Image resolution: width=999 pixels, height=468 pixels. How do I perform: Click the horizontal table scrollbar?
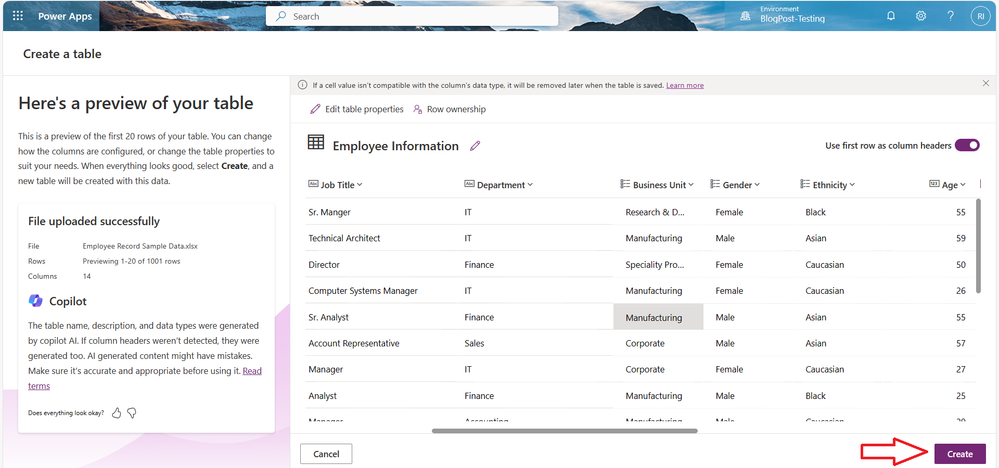564,431
